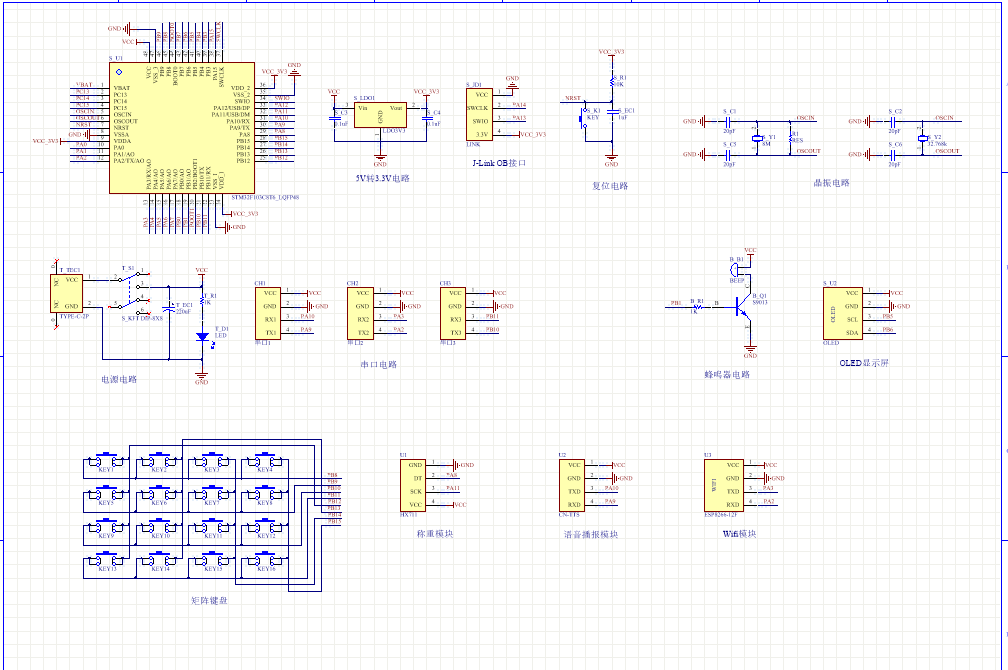Select the B_B1 BEEP buzzer symbol

734,269
